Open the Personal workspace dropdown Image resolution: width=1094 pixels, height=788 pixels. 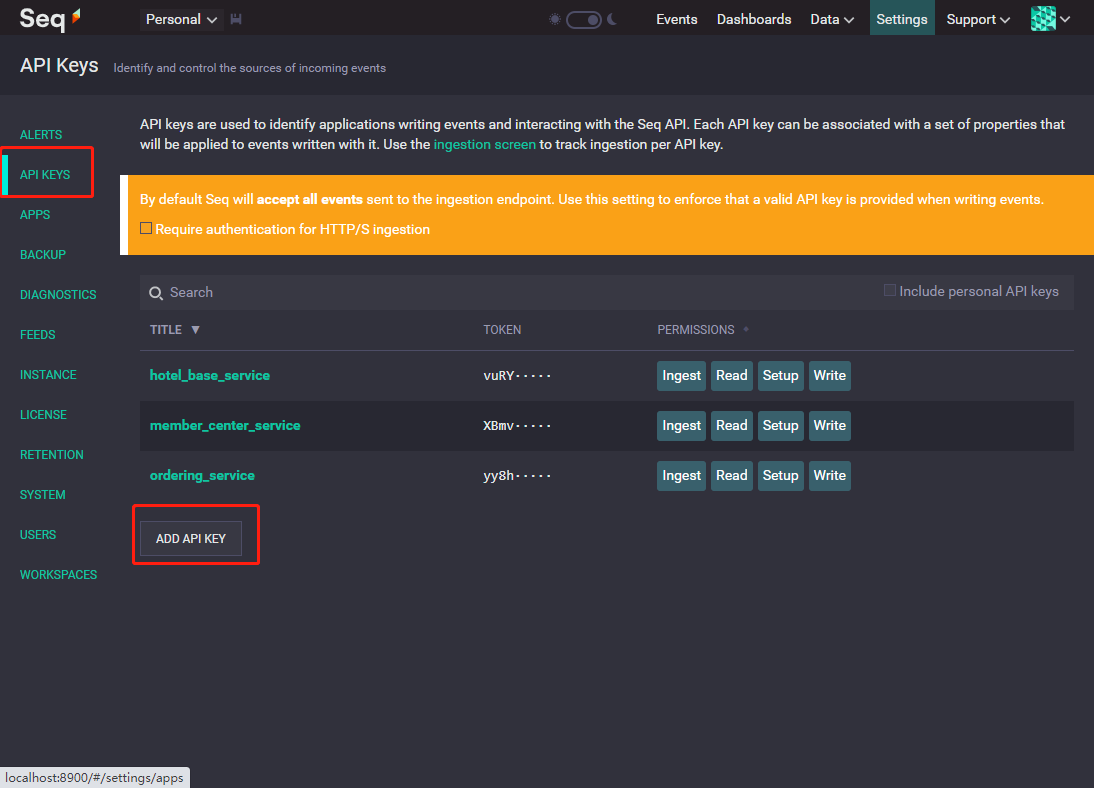[x=181, y=20]
